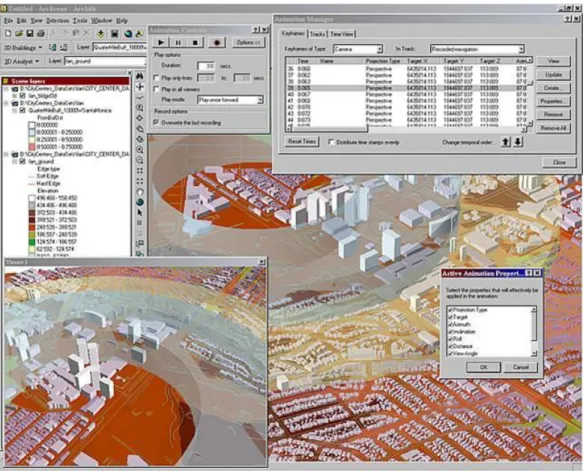
Task: Toggle Play only from checkbox
Action: 157,78
